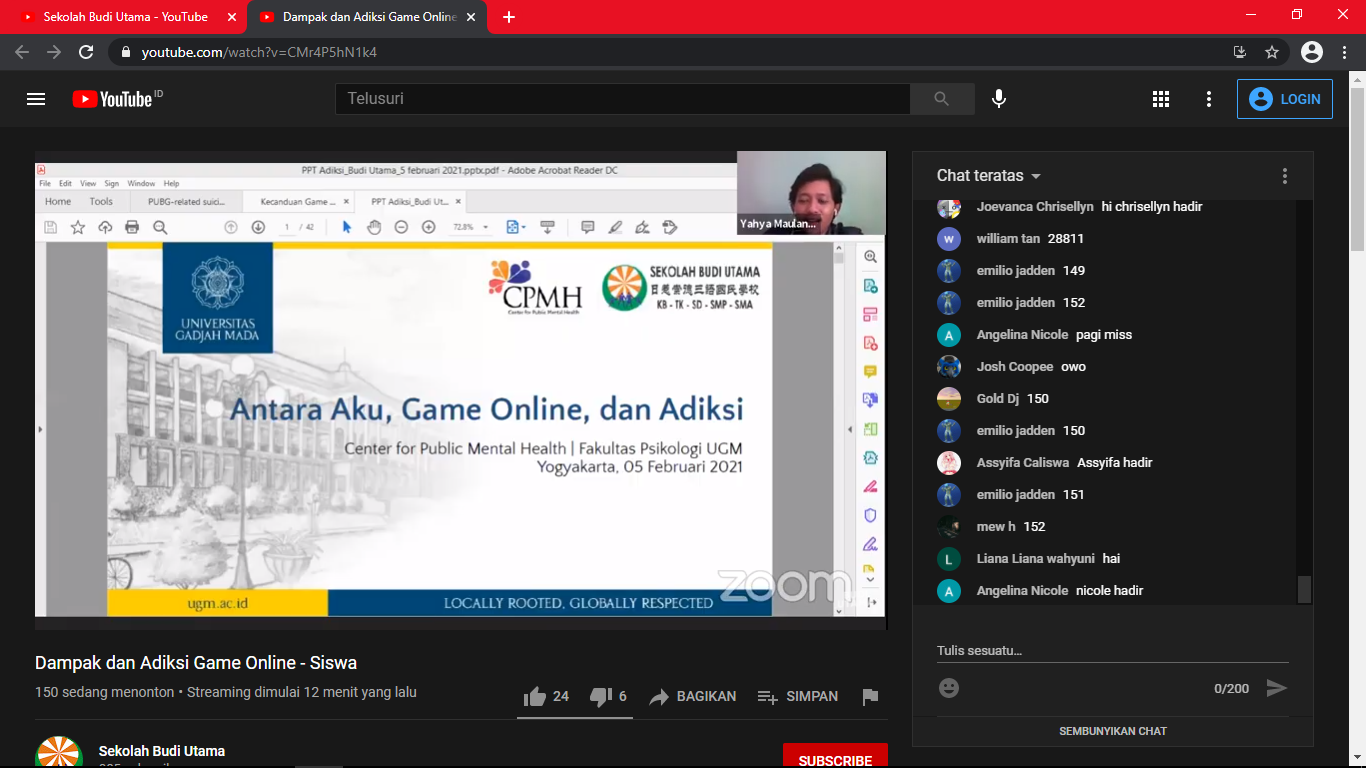Open YouTube settings three-dot menu

tap(1209, 99)
